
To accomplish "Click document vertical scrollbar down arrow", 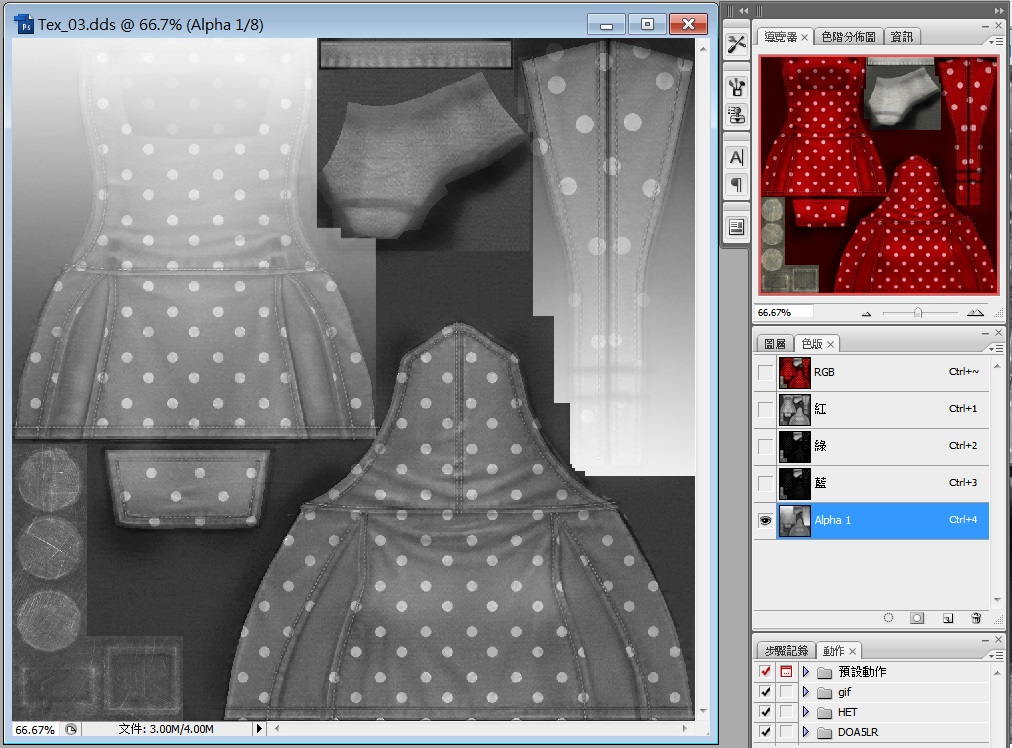I will tap(703, 711).
